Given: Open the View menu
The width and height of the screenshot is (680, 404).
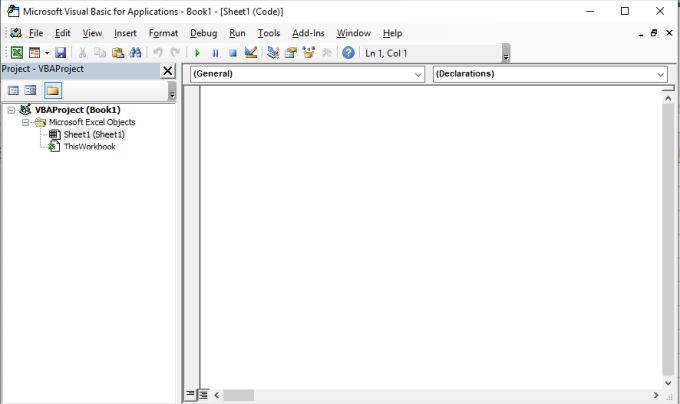Looking at the screenshot, I should (x=92, y=33).
